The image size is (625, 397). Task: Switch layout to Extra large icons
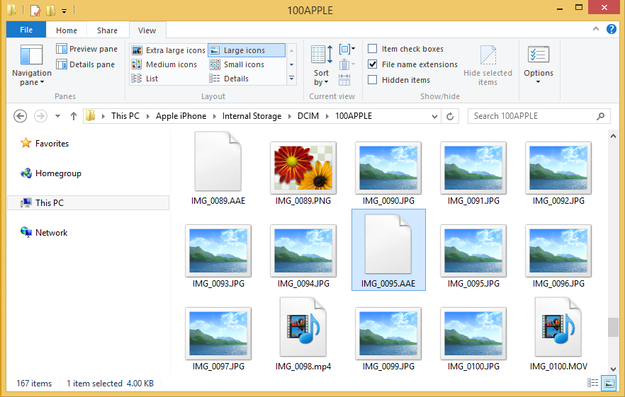click(168, 50)
